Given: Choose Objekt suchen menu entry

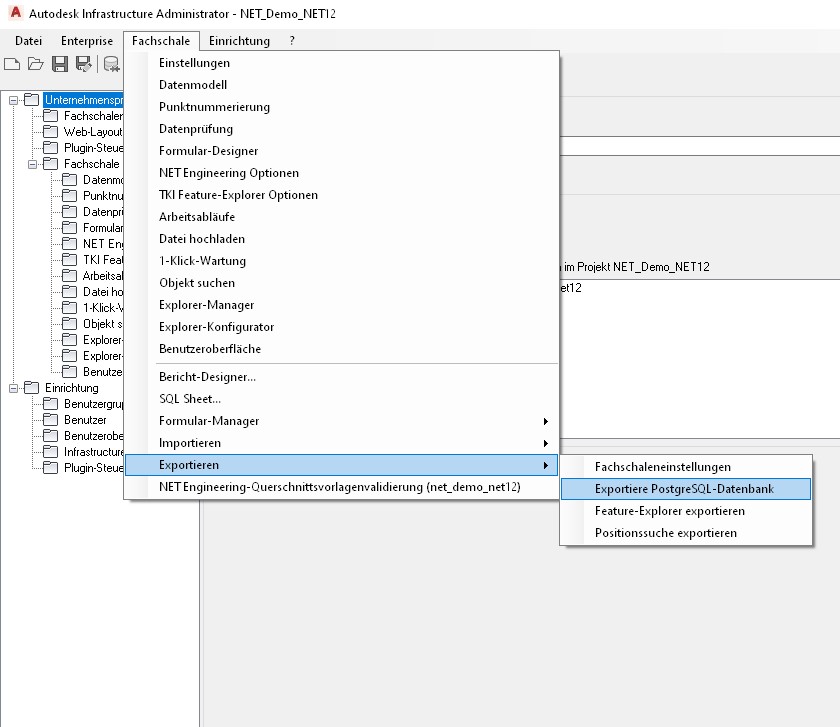Looking at the screenshot, I should point(342,283).
